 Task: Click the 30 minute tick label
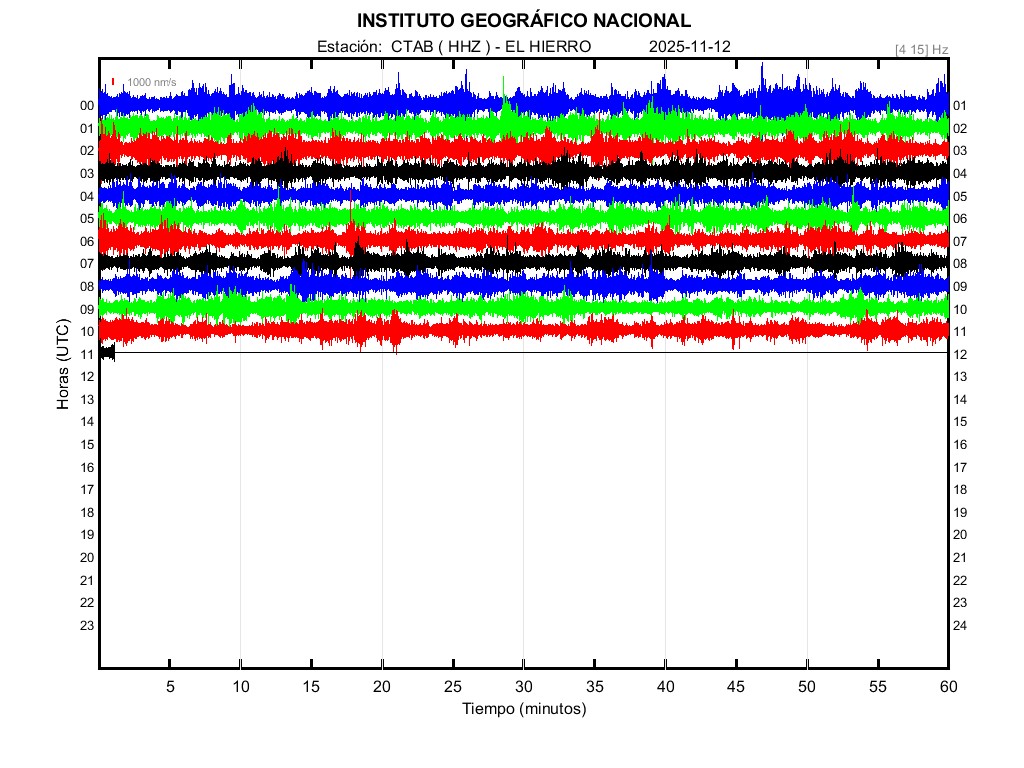(x=523, y=687)
